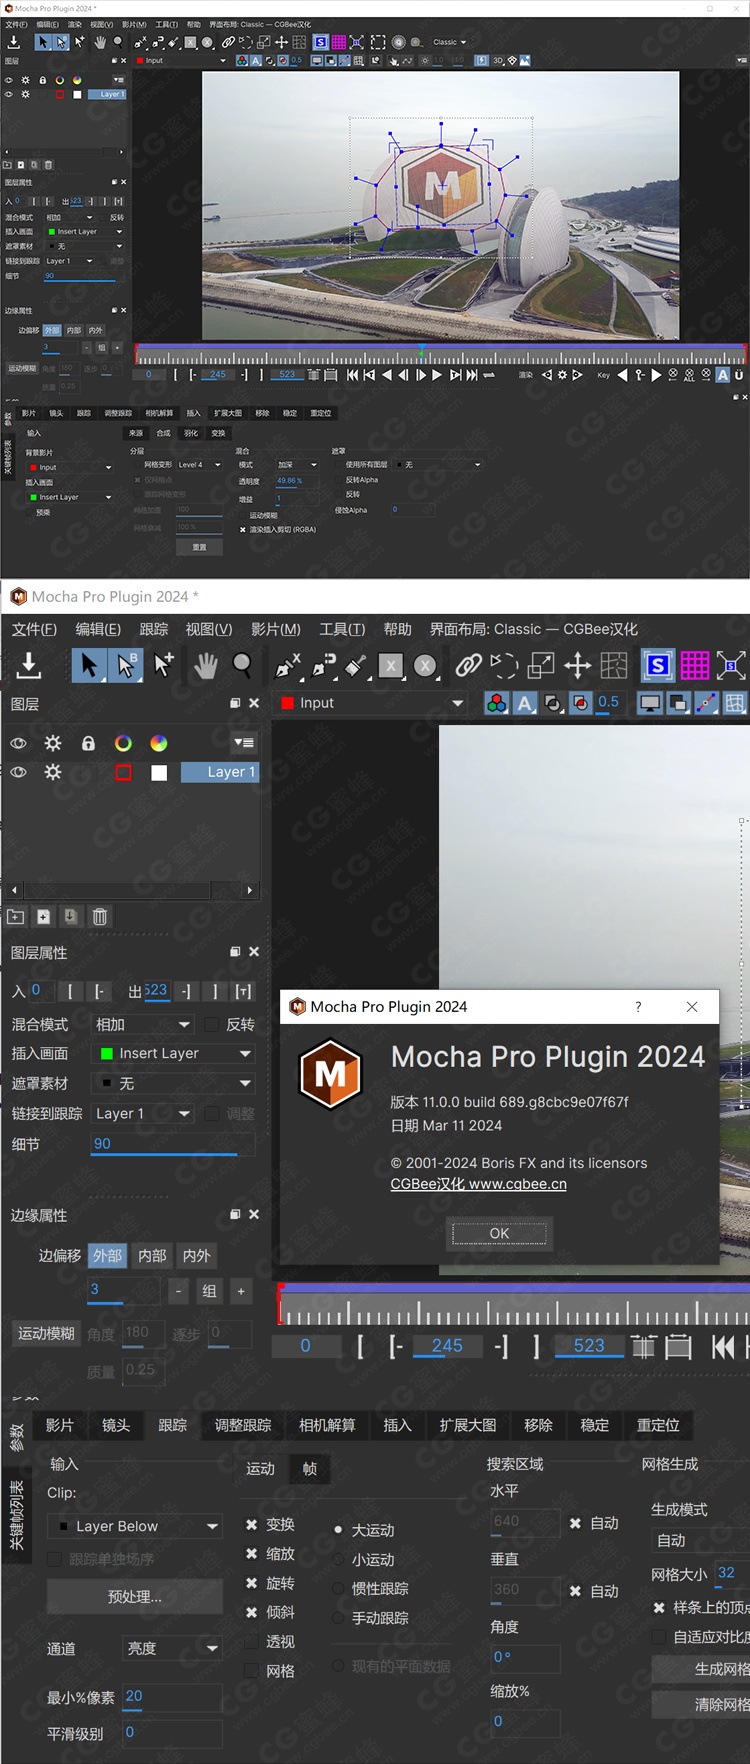Open the 生成模式 自动 dropdown
Viewport: 750px width, 1764px height.
coord(700,1540)
